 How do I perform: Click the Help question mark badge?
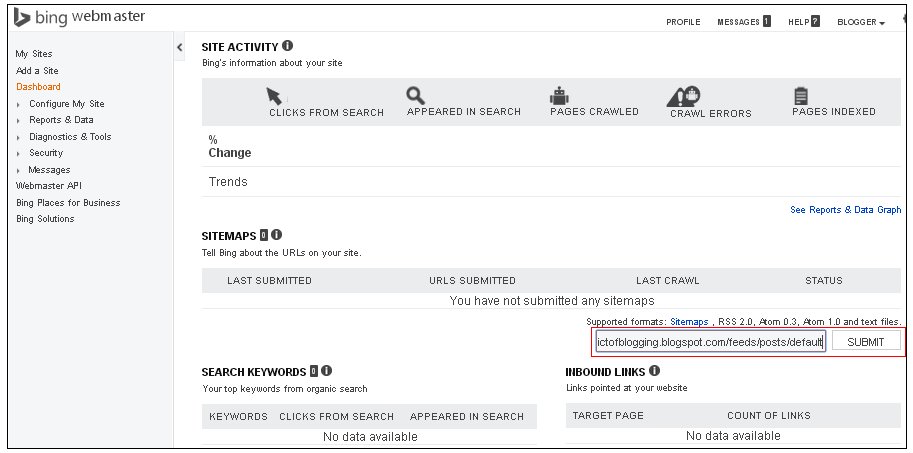[x=815, y=22]
